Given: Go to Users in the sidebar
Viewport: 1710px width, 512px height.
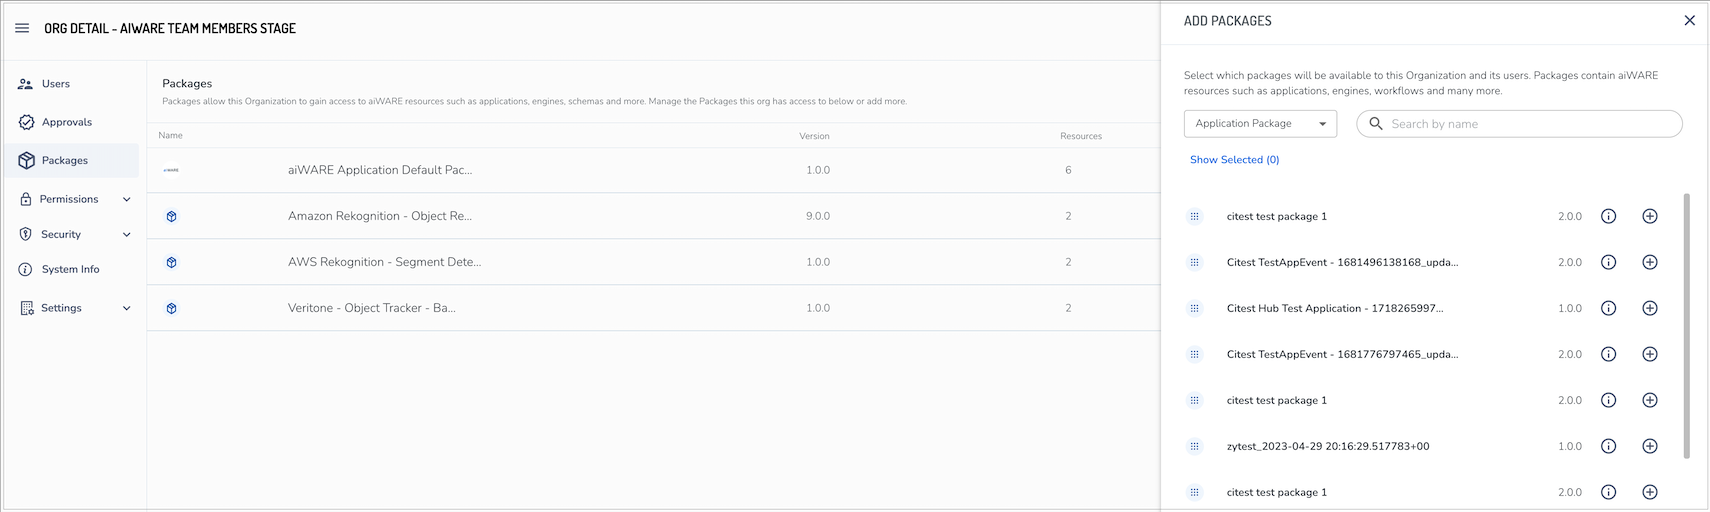Looking at the screenshot, I should 56,84.
